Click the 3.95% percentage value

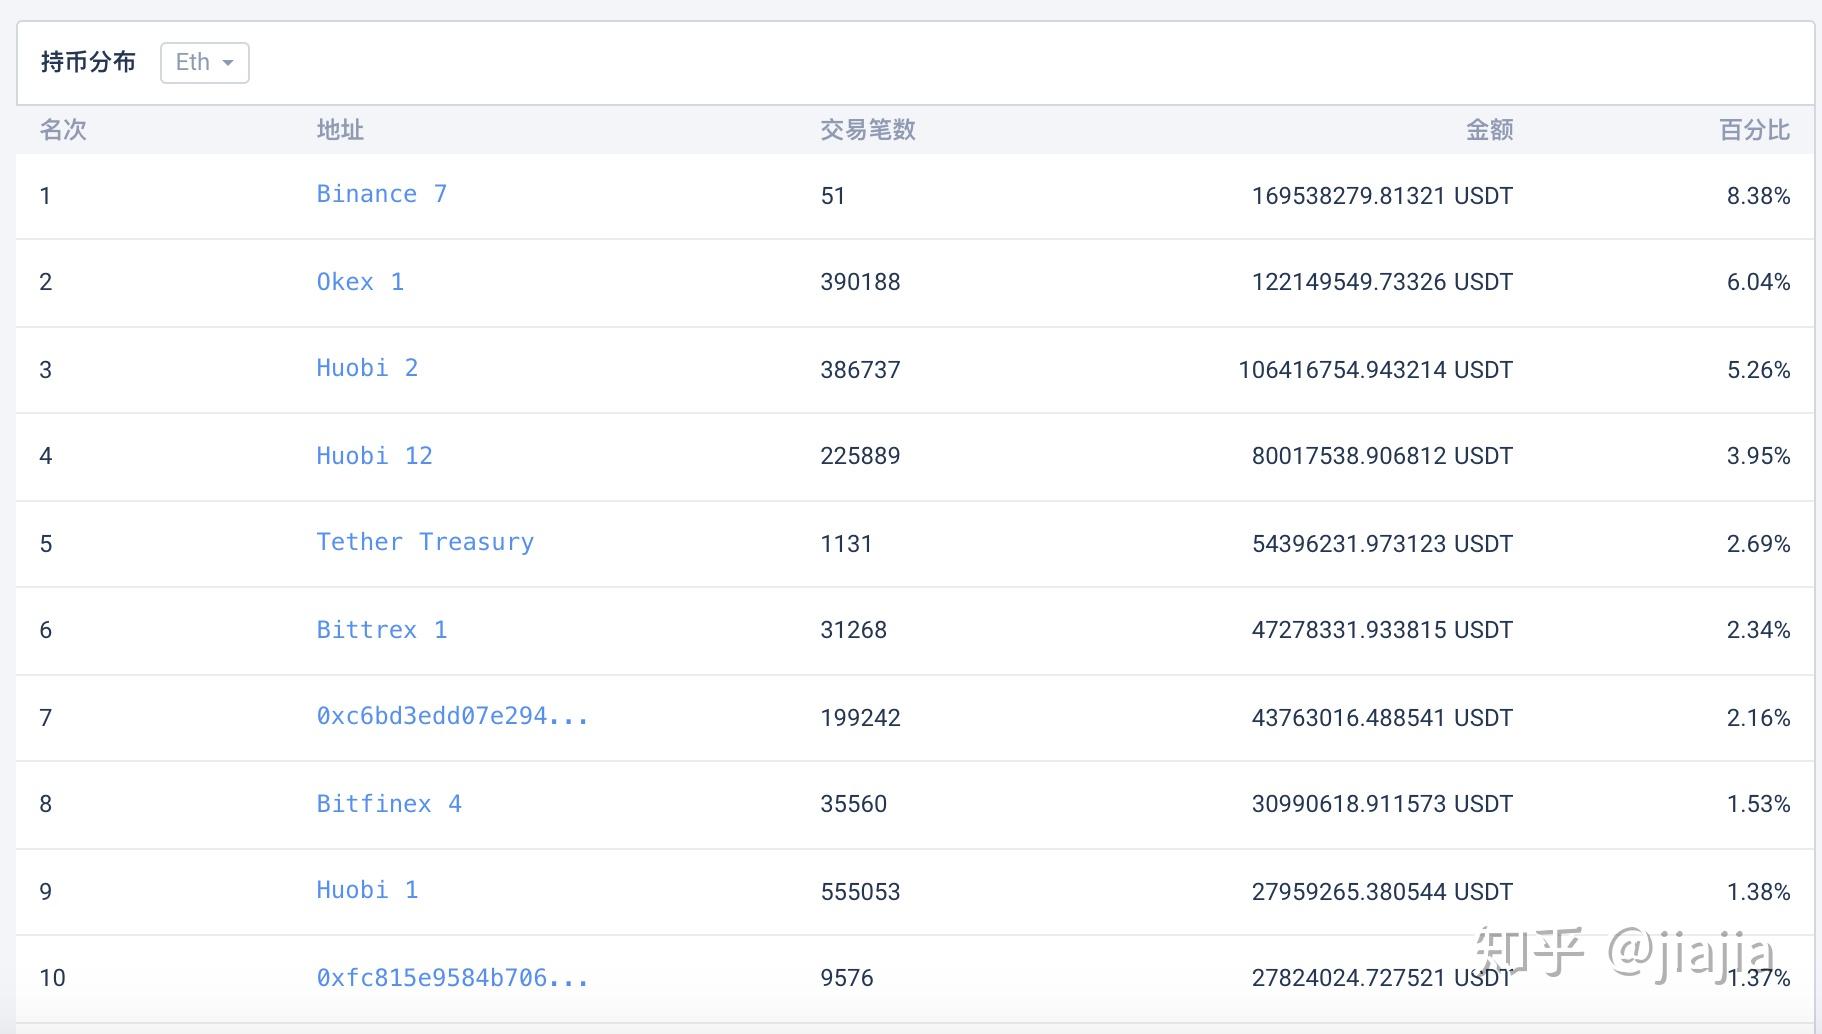coord(1758,456)
